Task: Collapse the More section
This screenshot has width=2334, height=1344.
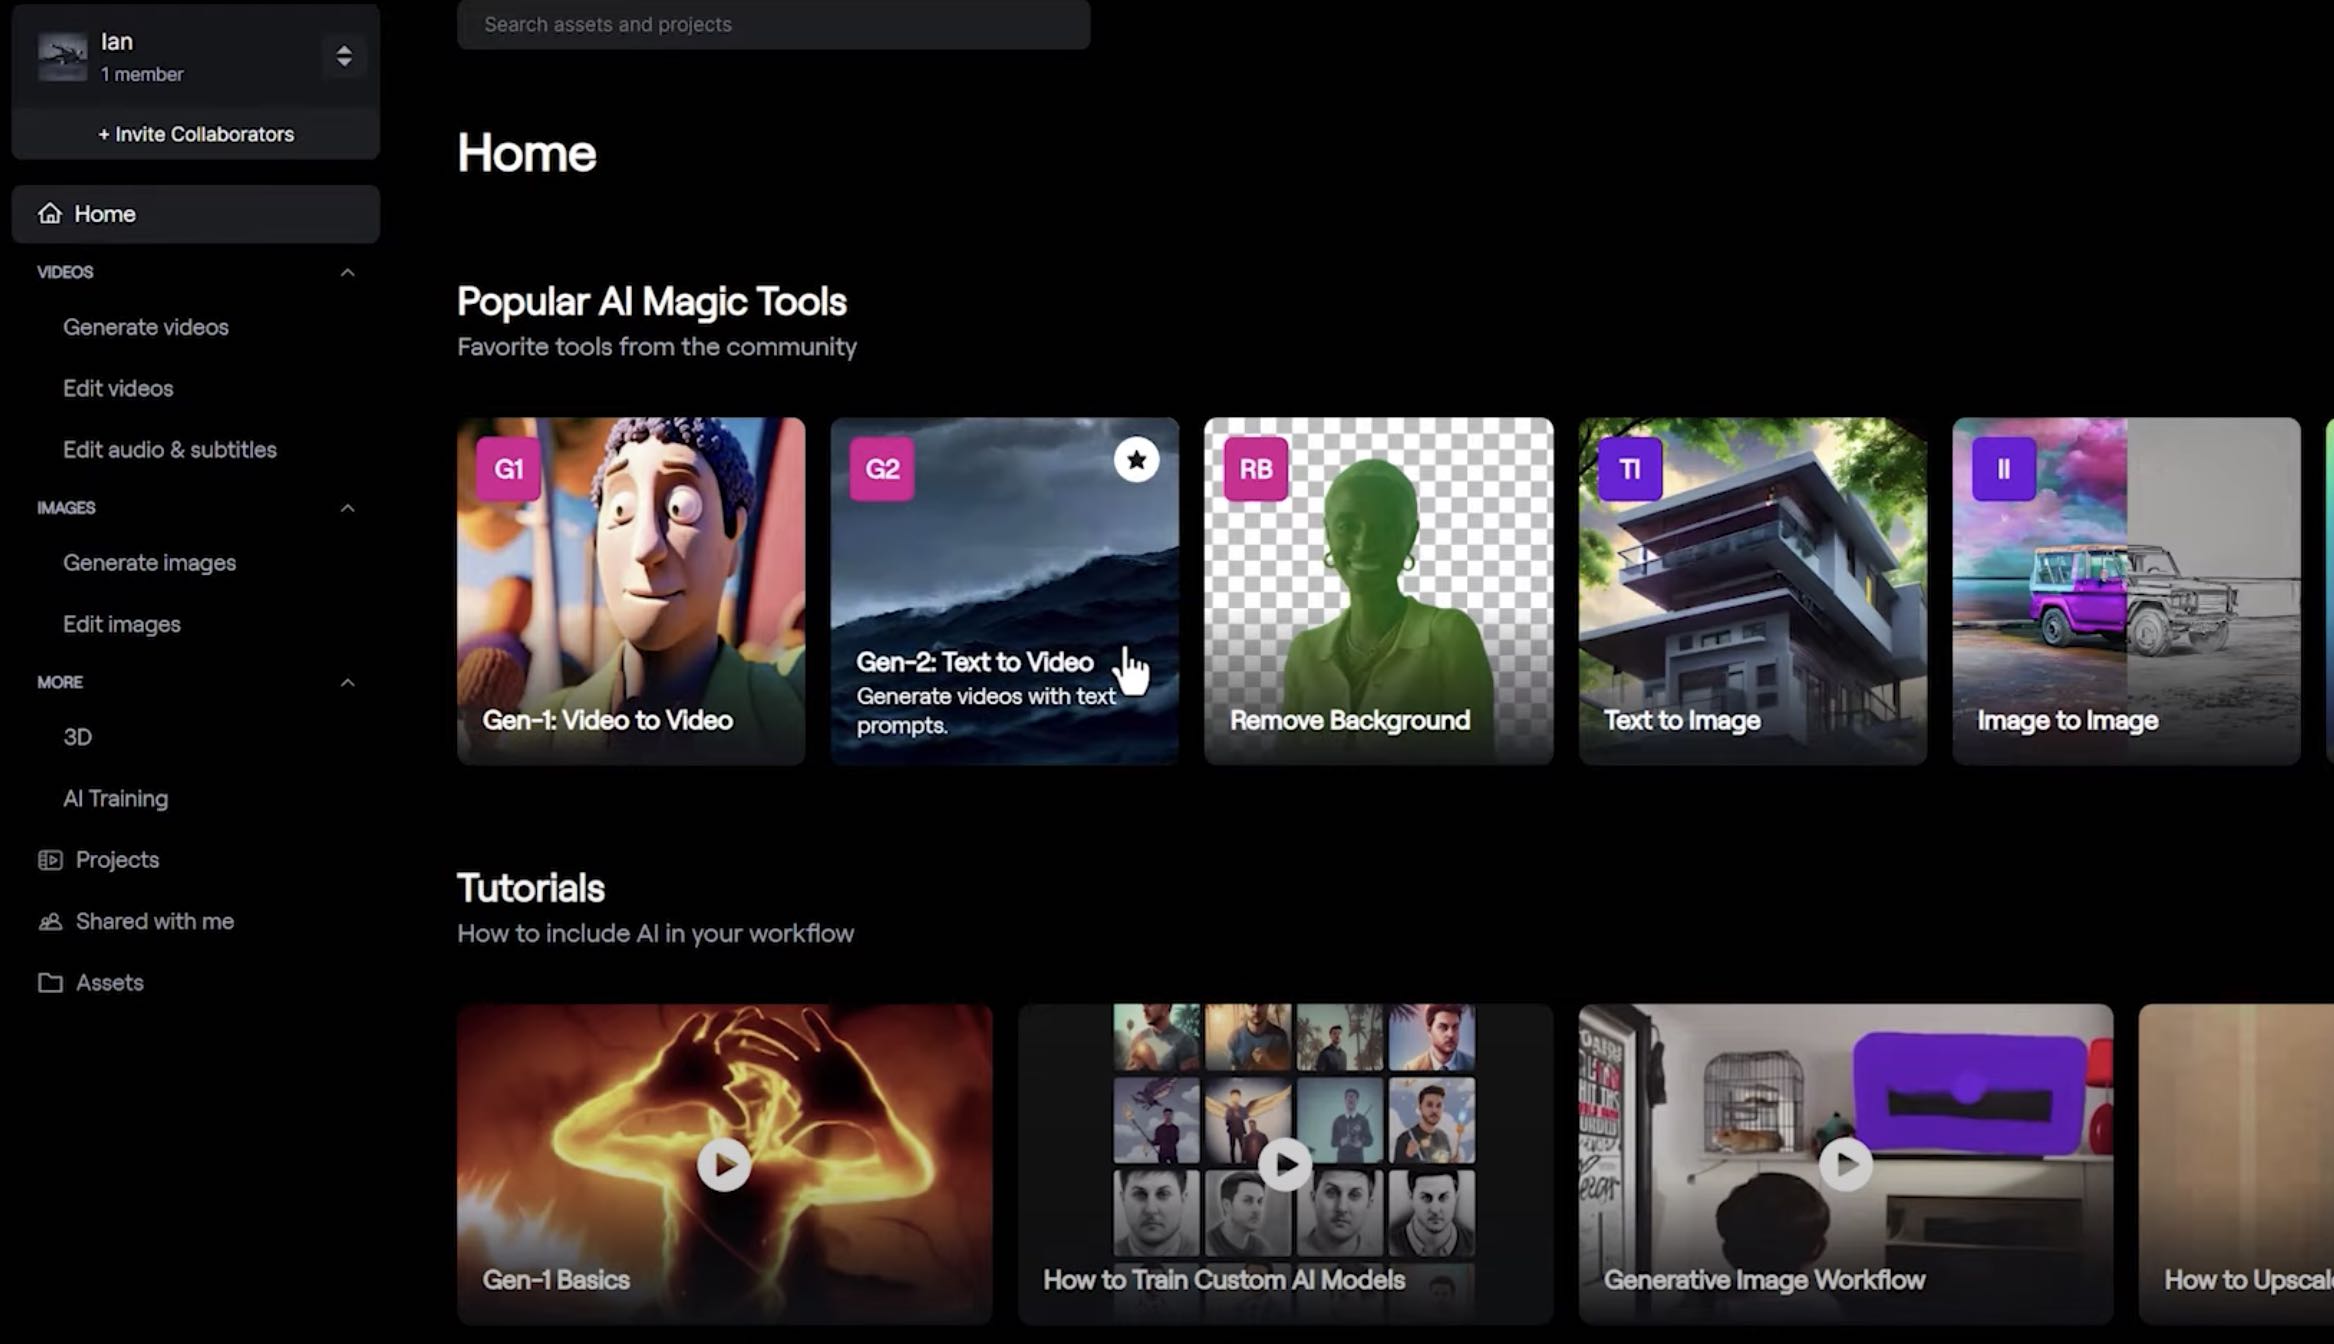Action: 347,682
